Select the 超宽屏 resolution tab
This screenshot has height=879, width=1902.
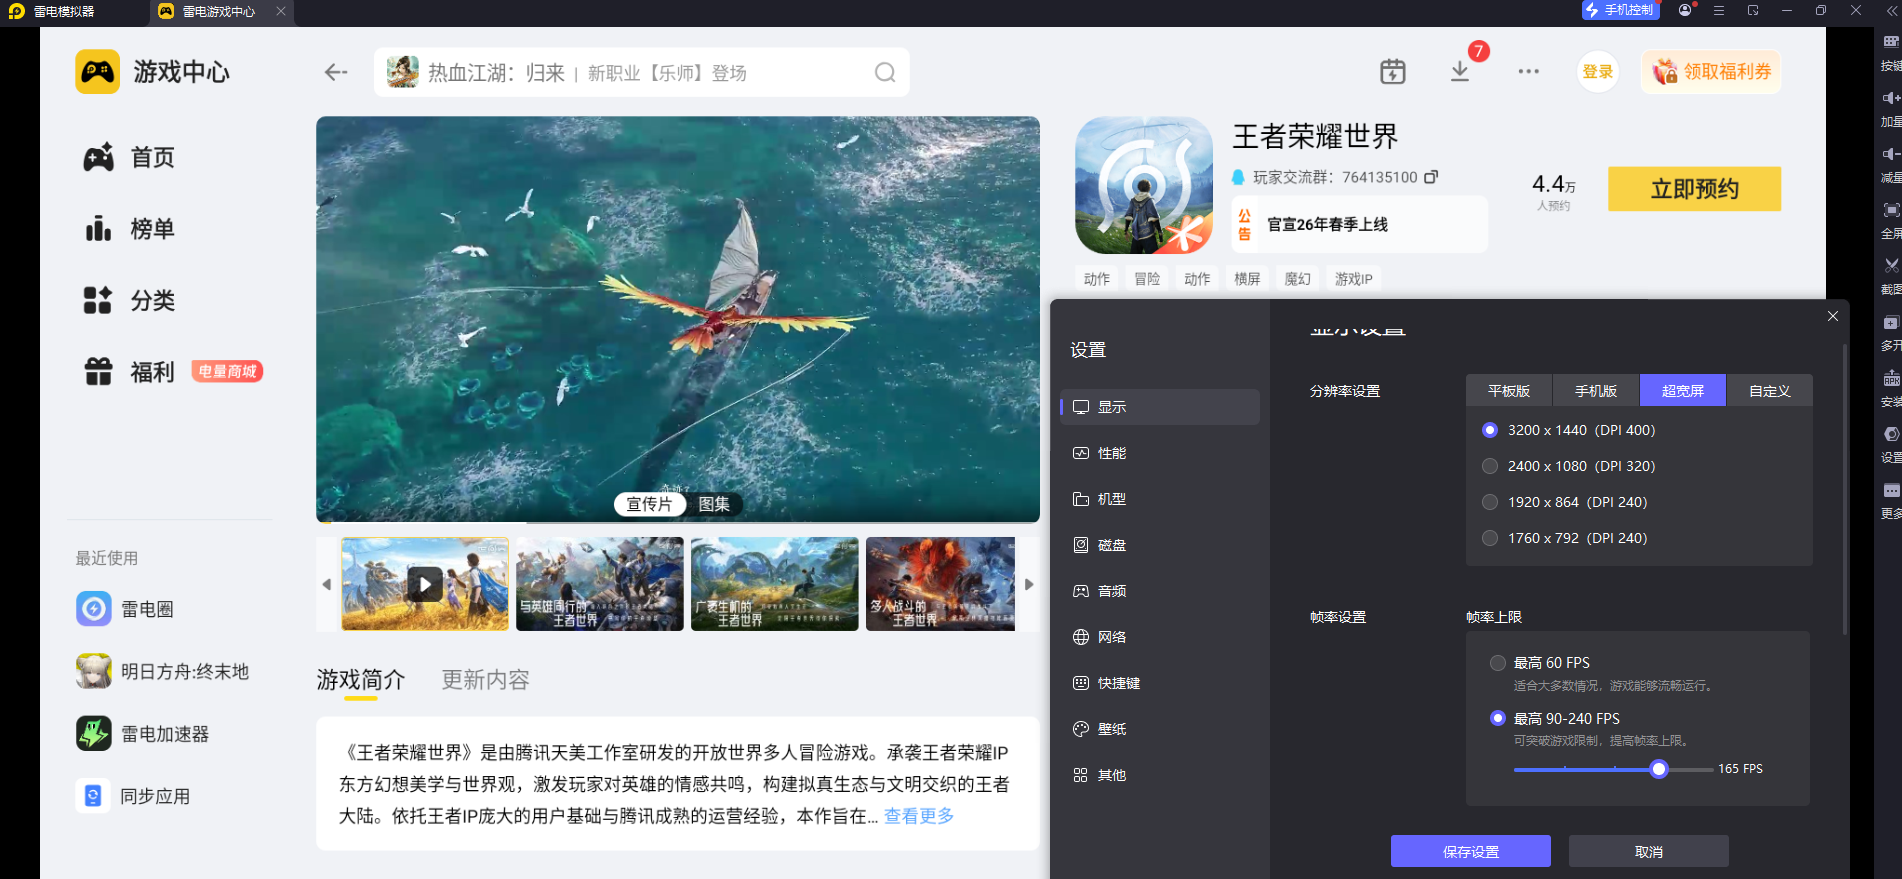click(x=1683, y=390)
